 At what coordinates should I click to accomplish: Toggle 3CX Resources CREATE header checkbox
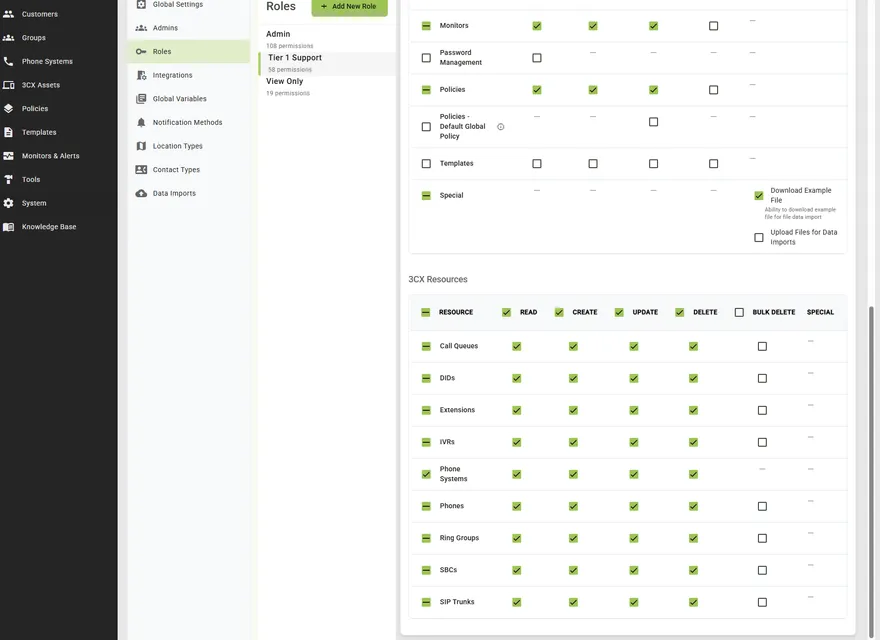[559, 312]
